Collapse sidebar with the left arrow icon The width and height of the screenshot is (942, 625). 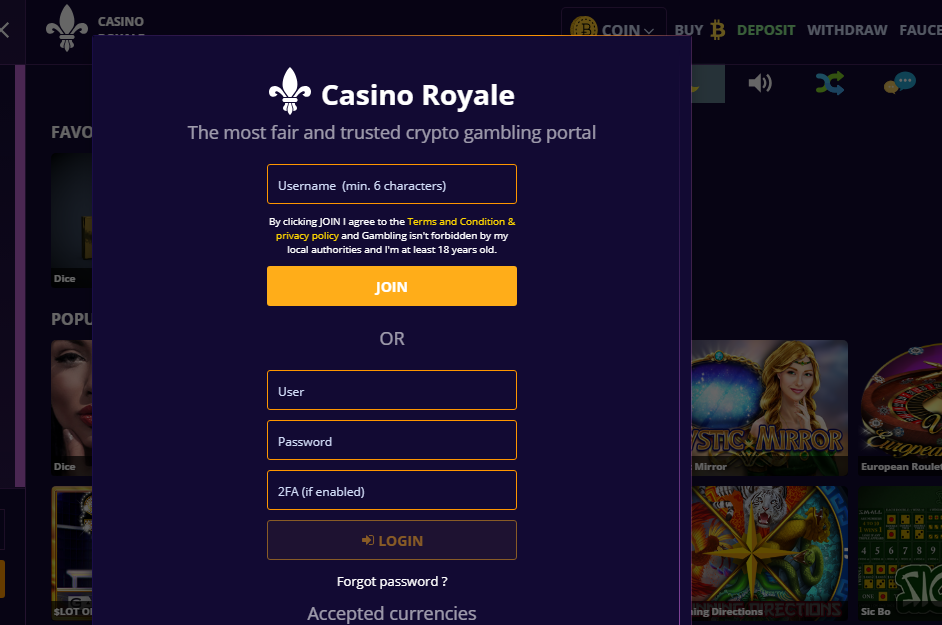(5, 29)
